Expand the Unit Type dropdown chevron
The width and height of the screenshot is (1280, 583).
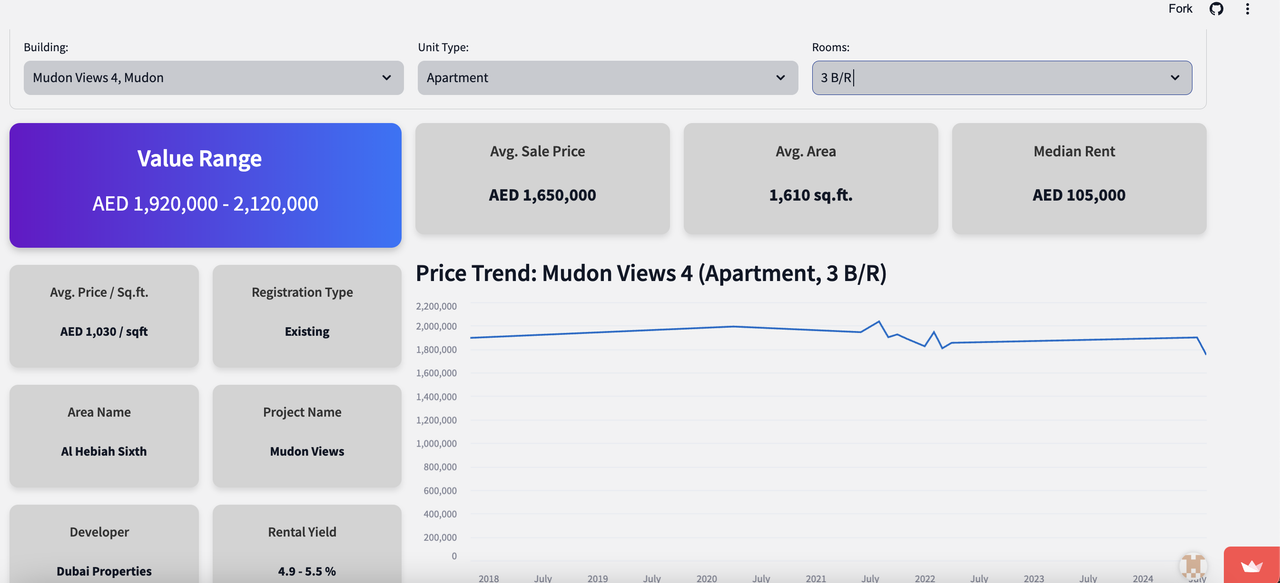tap(780, 78)
